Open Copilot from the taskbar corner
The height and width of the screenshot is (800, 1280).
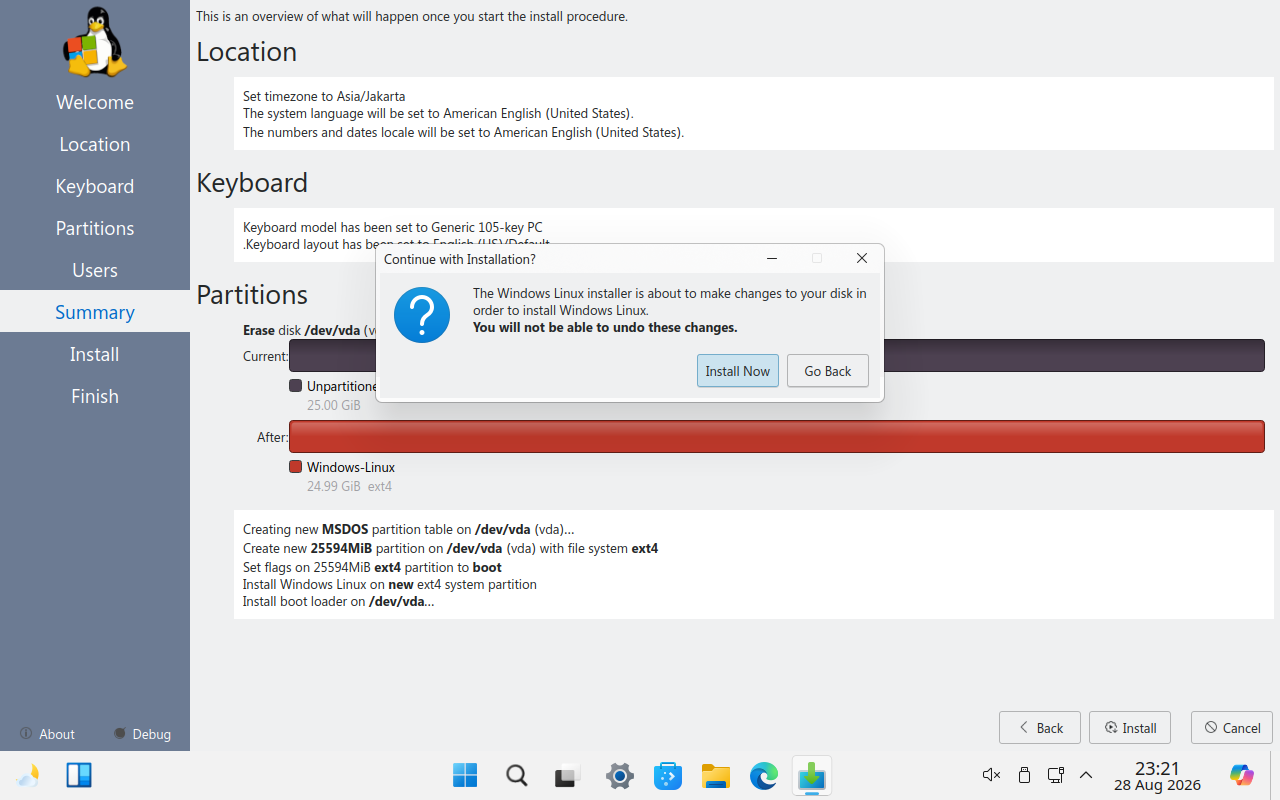[x=1242, y=775]
